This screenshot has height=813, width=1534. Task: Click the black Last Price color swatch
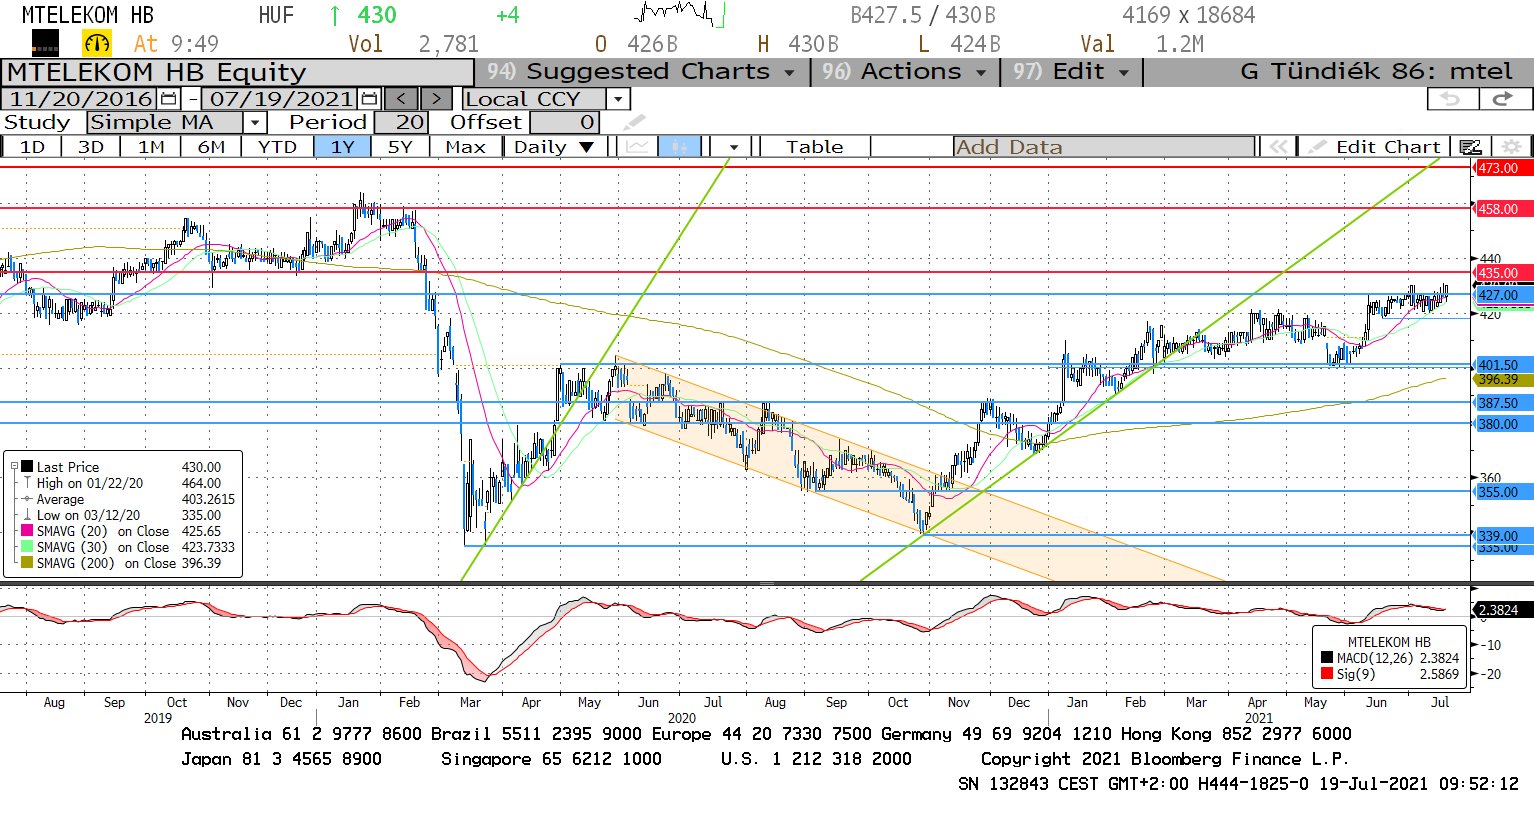[27, 467]
